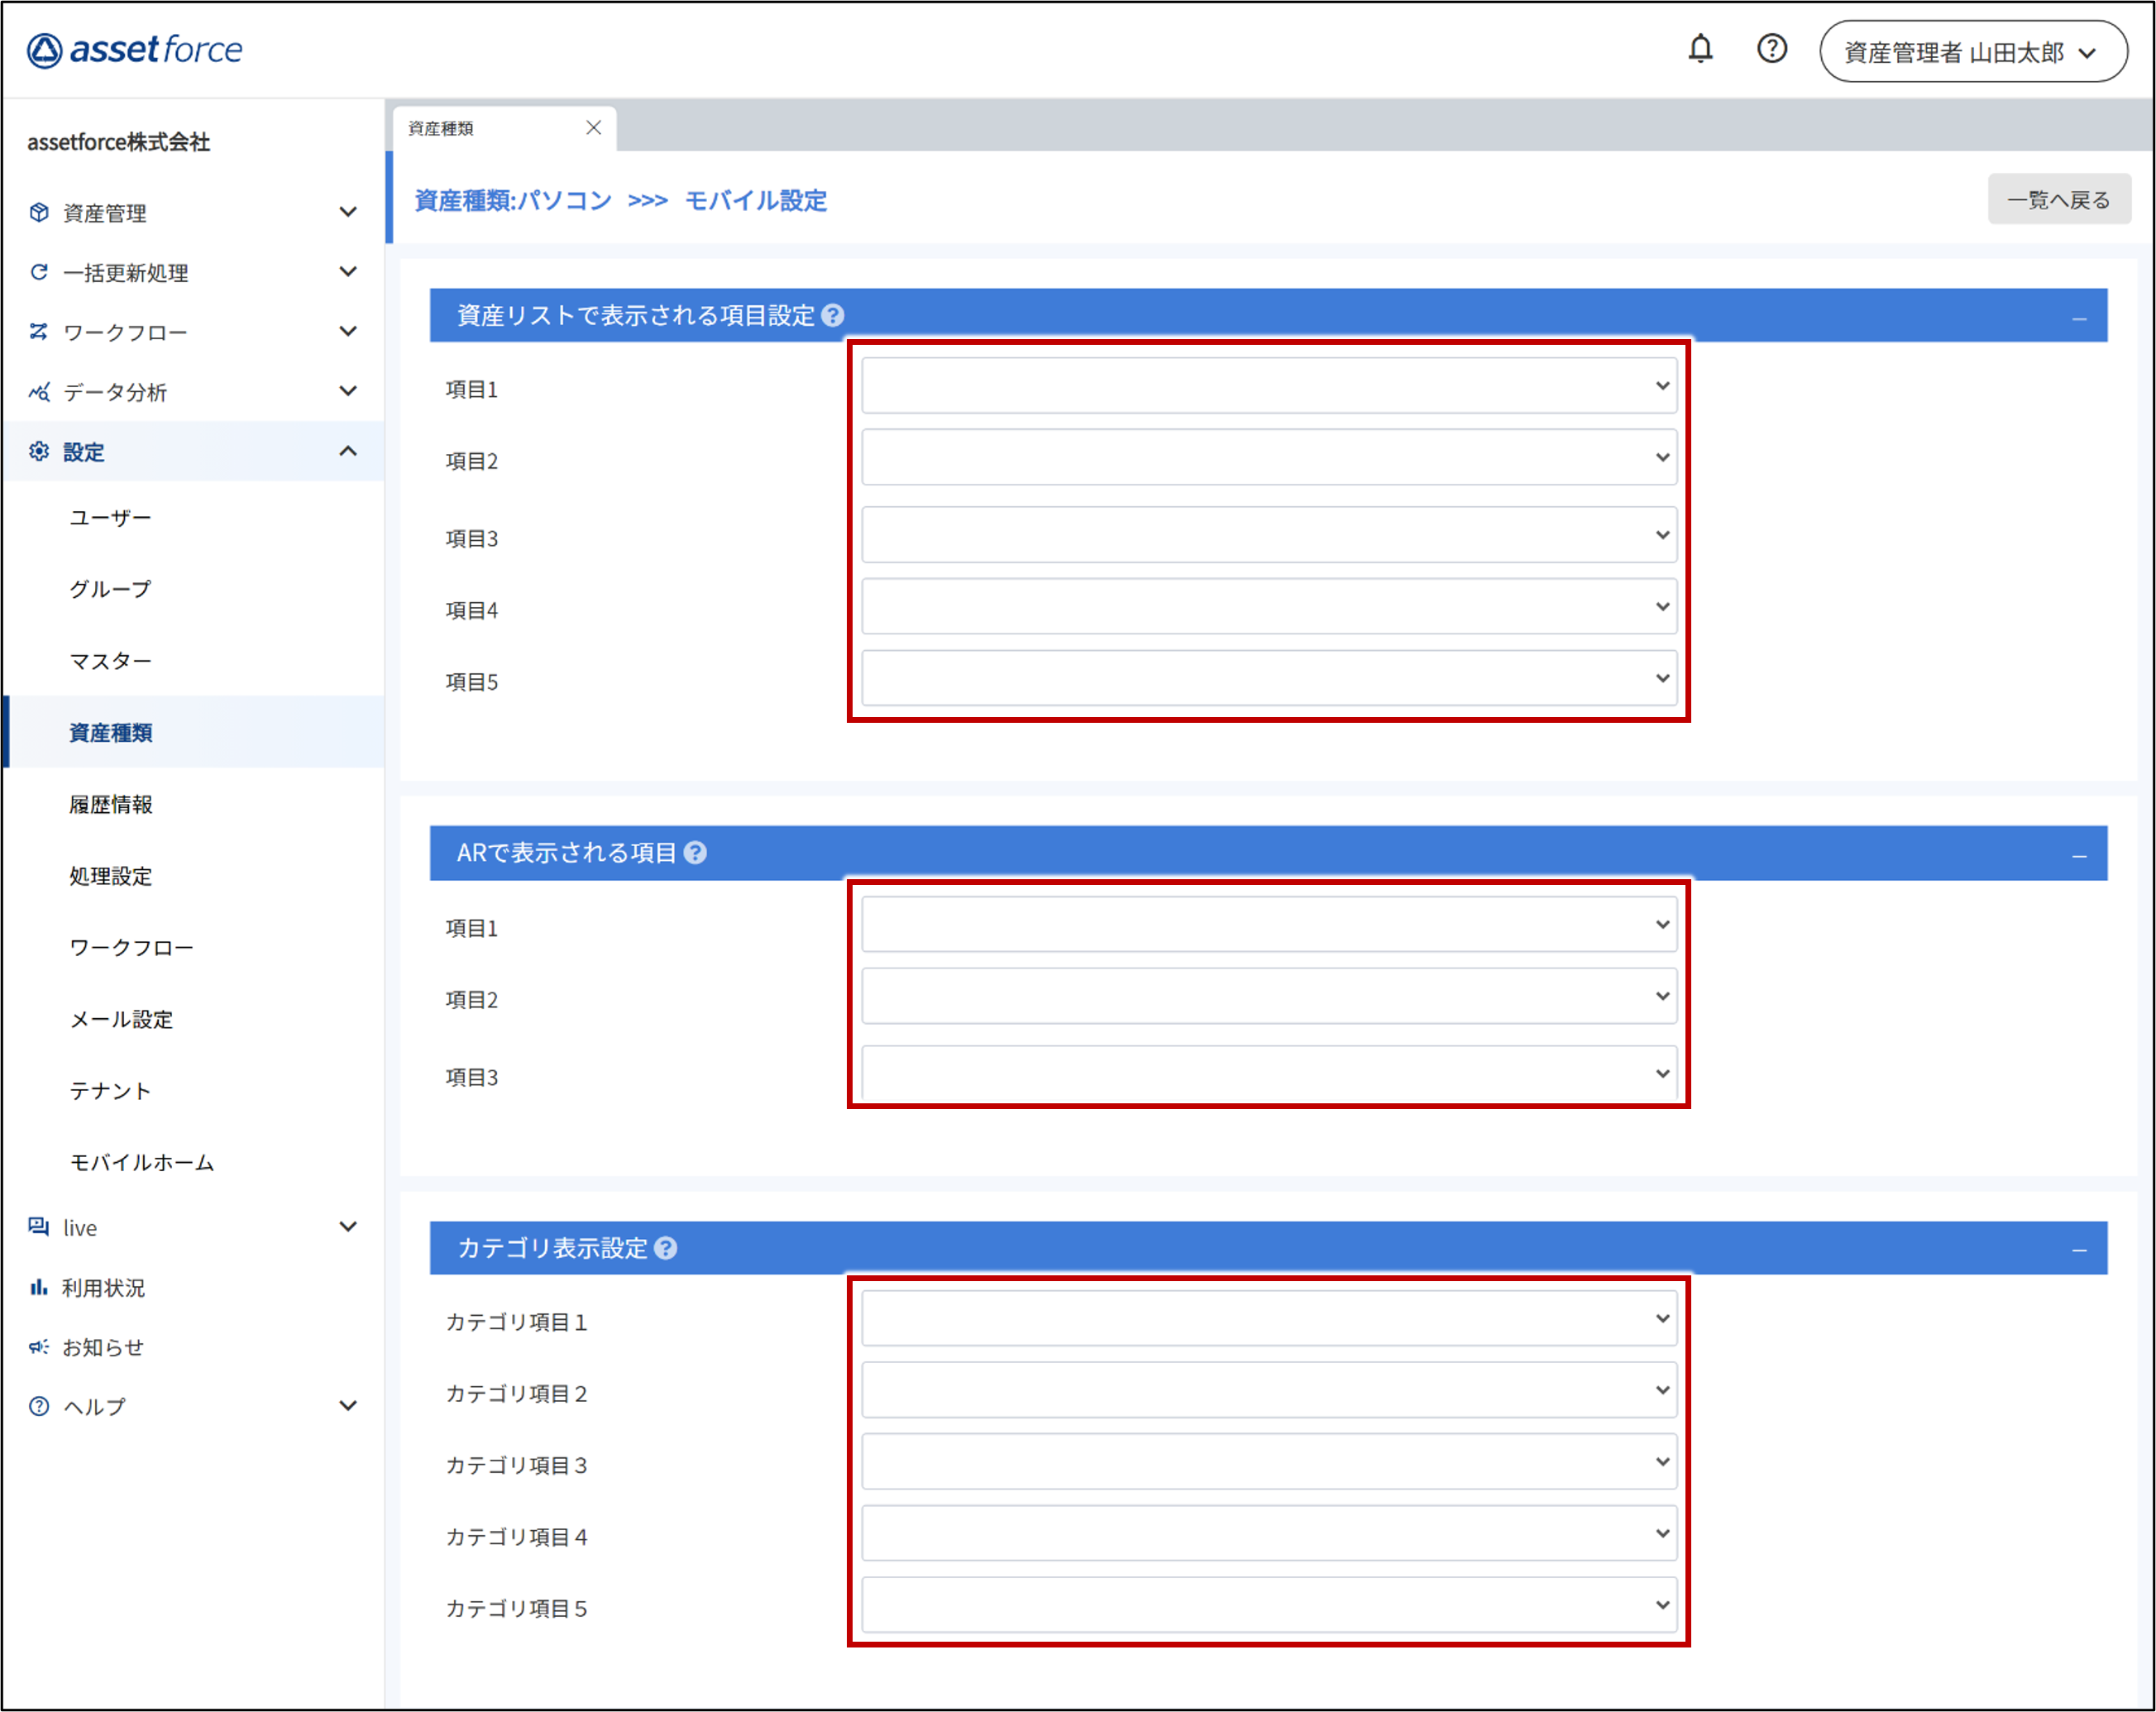Open the notifications bell icon
The image size is (2156, 1712).
point(1700,49)
